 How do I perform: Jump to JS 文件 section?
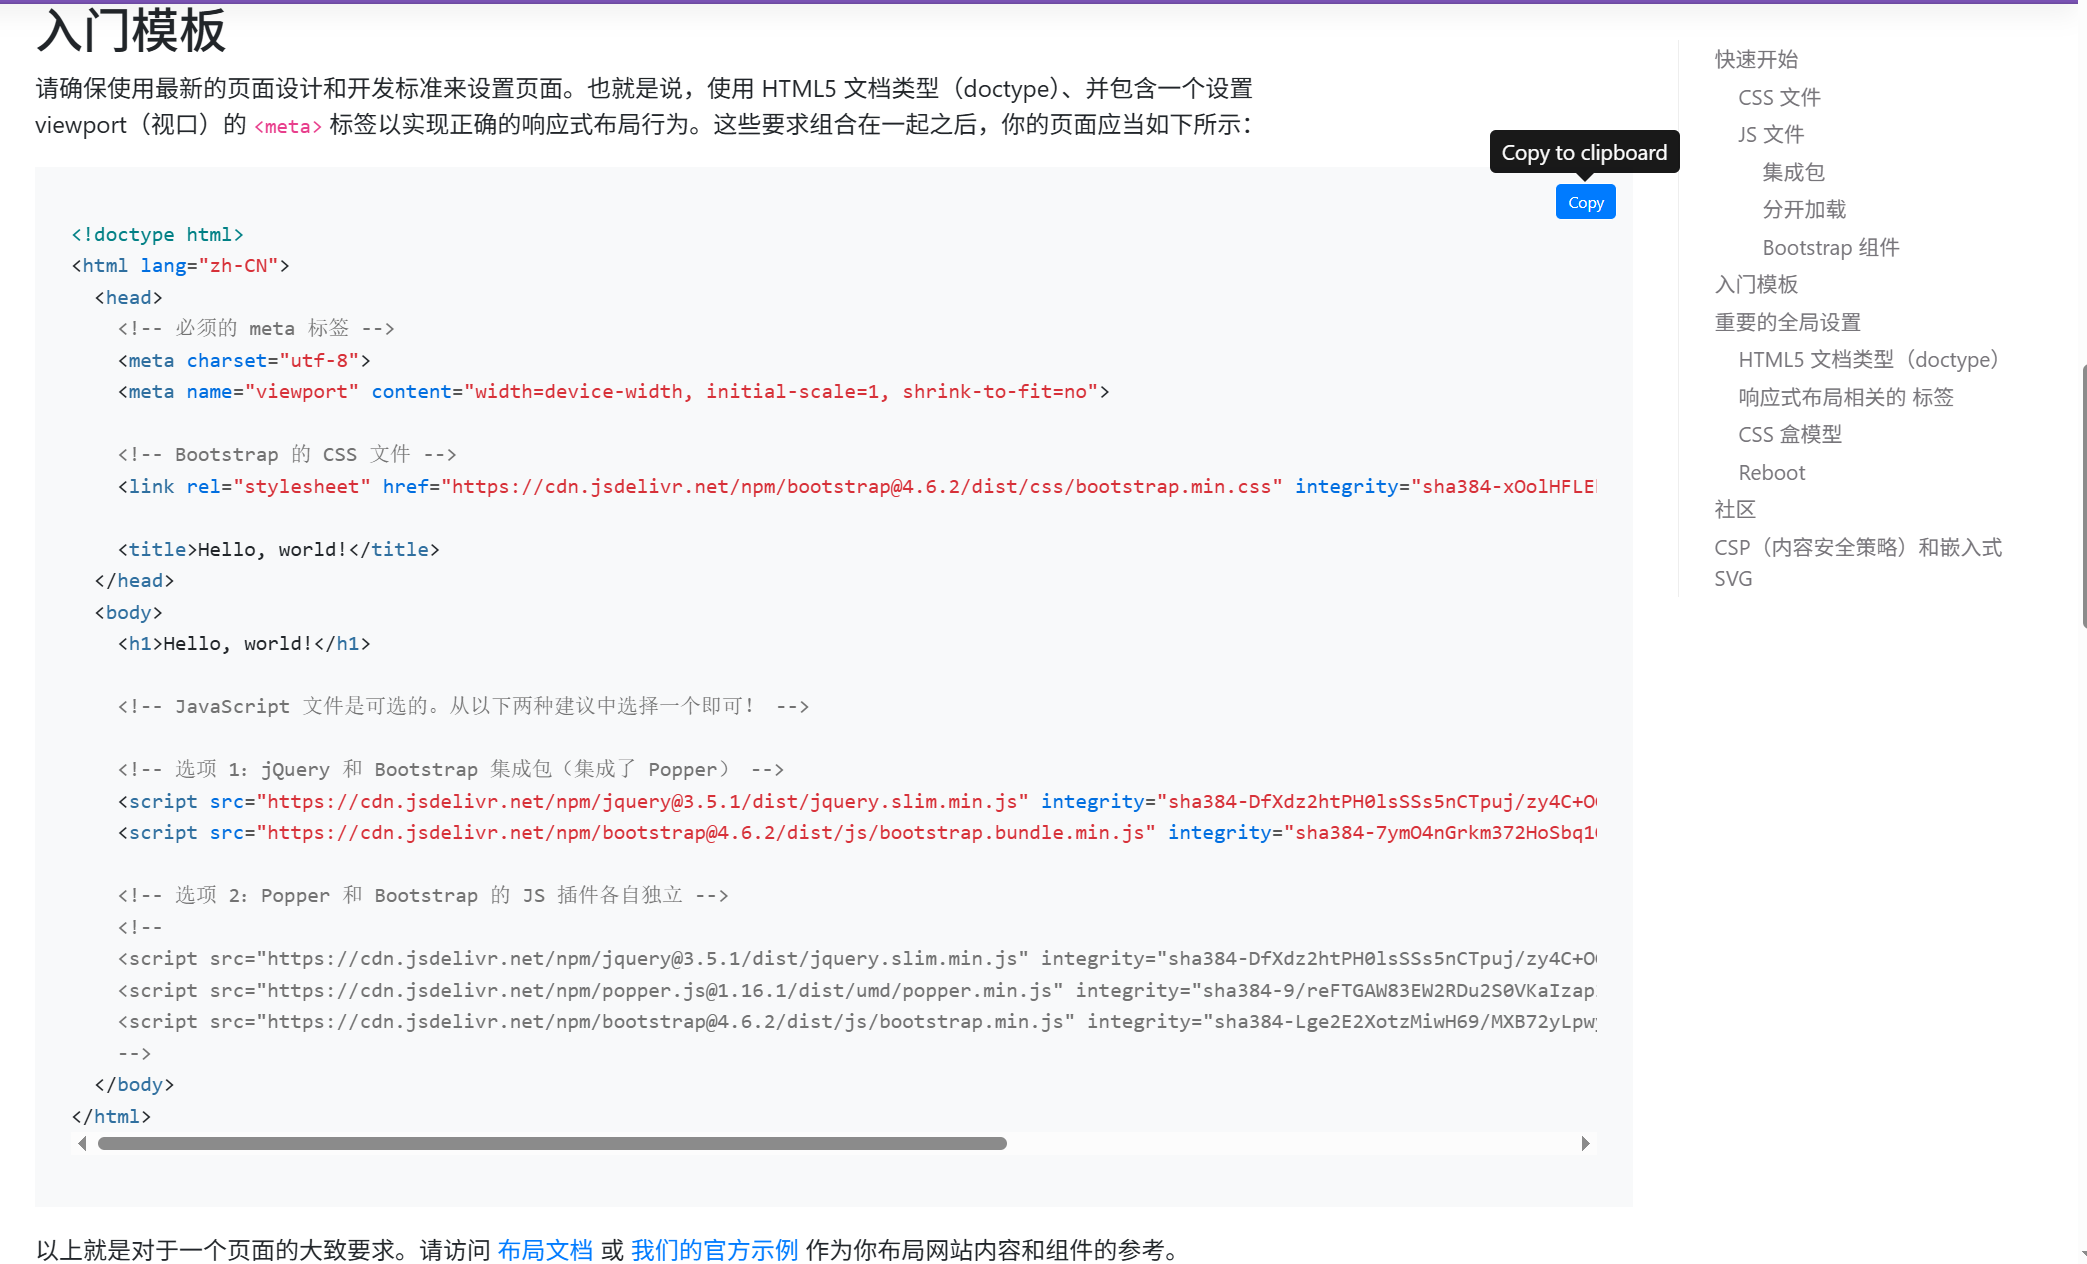click(1770, 134)
